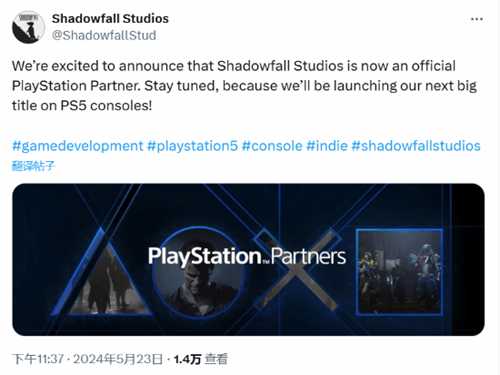Visit the #shadowfallstudios hashtag page
Screen dimensions: 500x375
coord(416,146)
